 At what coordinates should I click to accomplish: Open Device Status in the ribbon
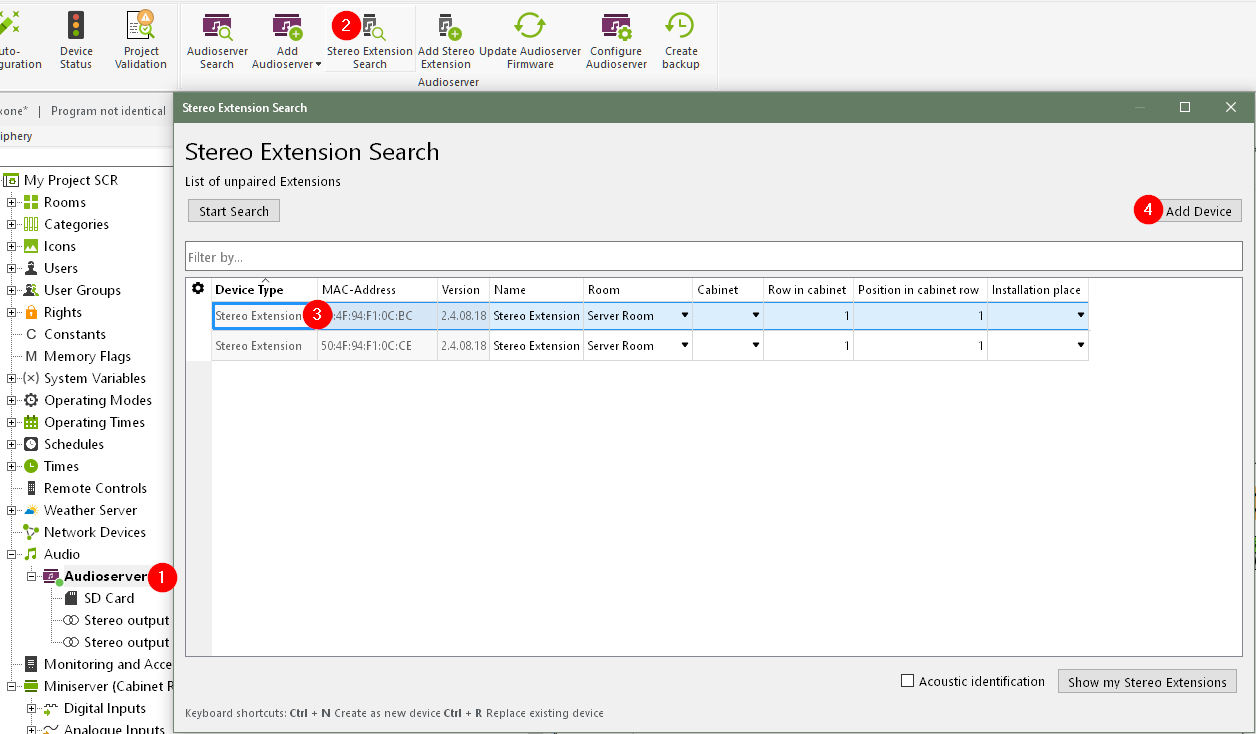pyautogui.click(x=76, y=40)
